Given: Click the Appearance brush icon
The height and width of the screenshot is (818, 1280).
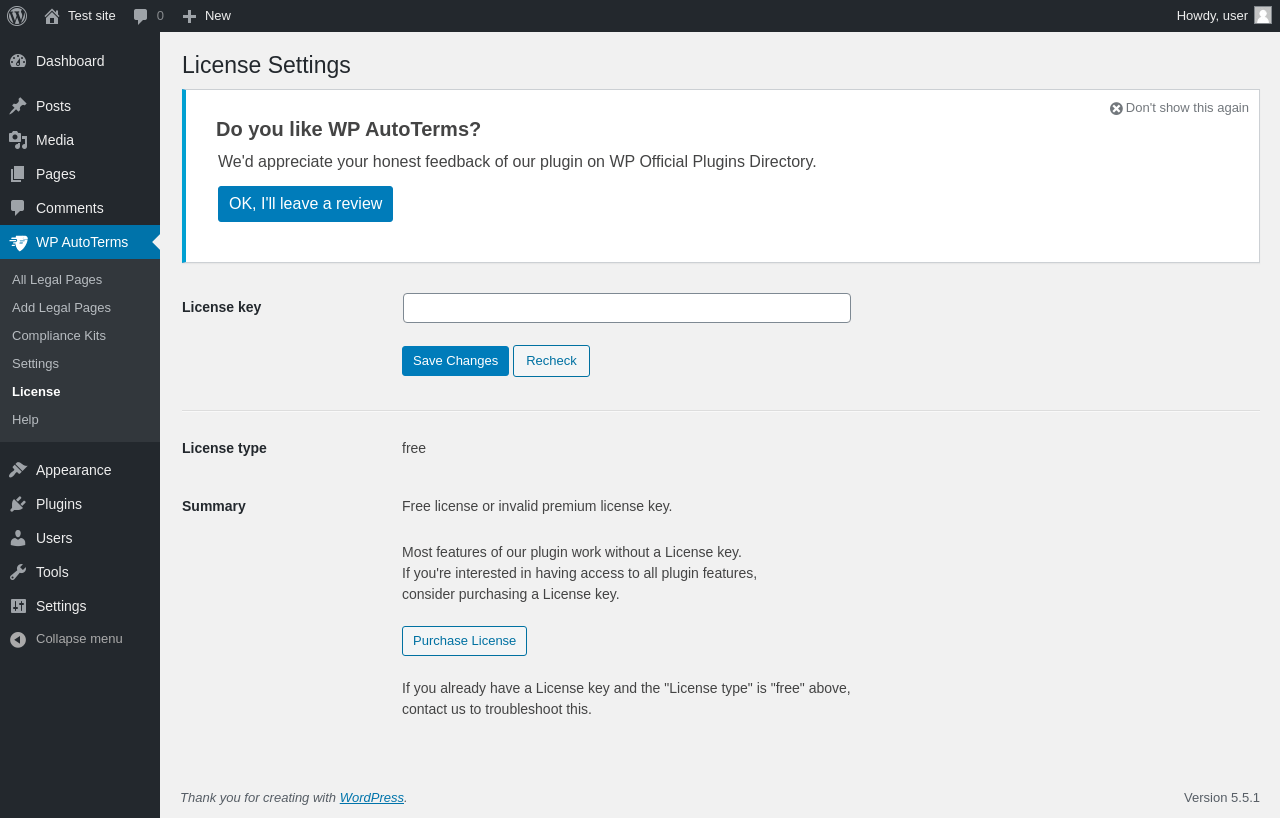Looking at the screenshot, I should (x=18, y=470).
